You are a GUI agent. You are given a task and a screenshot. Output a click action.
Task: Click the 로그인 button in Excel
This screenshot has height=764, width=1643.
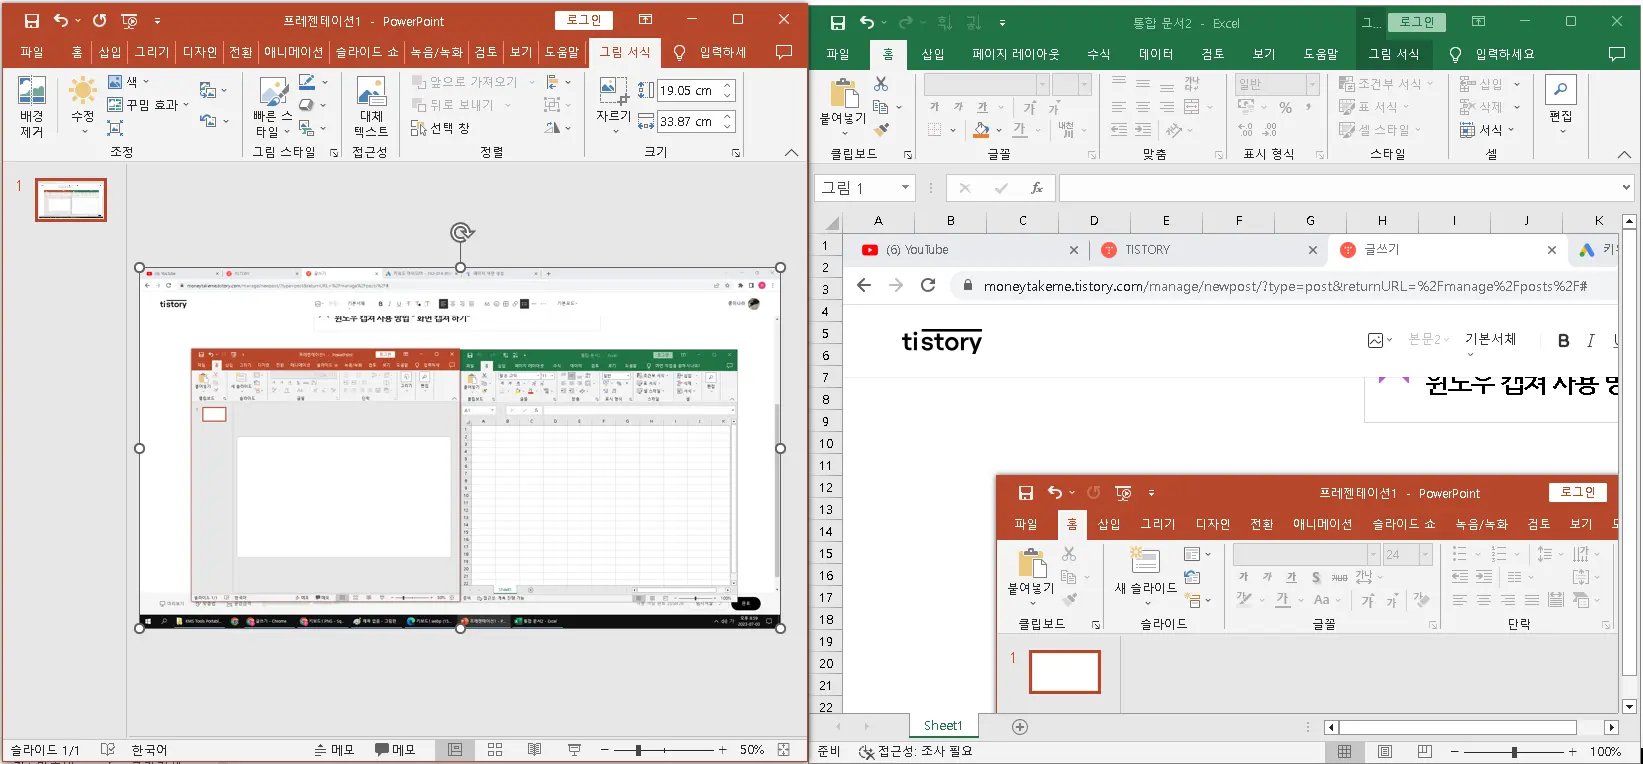1417,22
